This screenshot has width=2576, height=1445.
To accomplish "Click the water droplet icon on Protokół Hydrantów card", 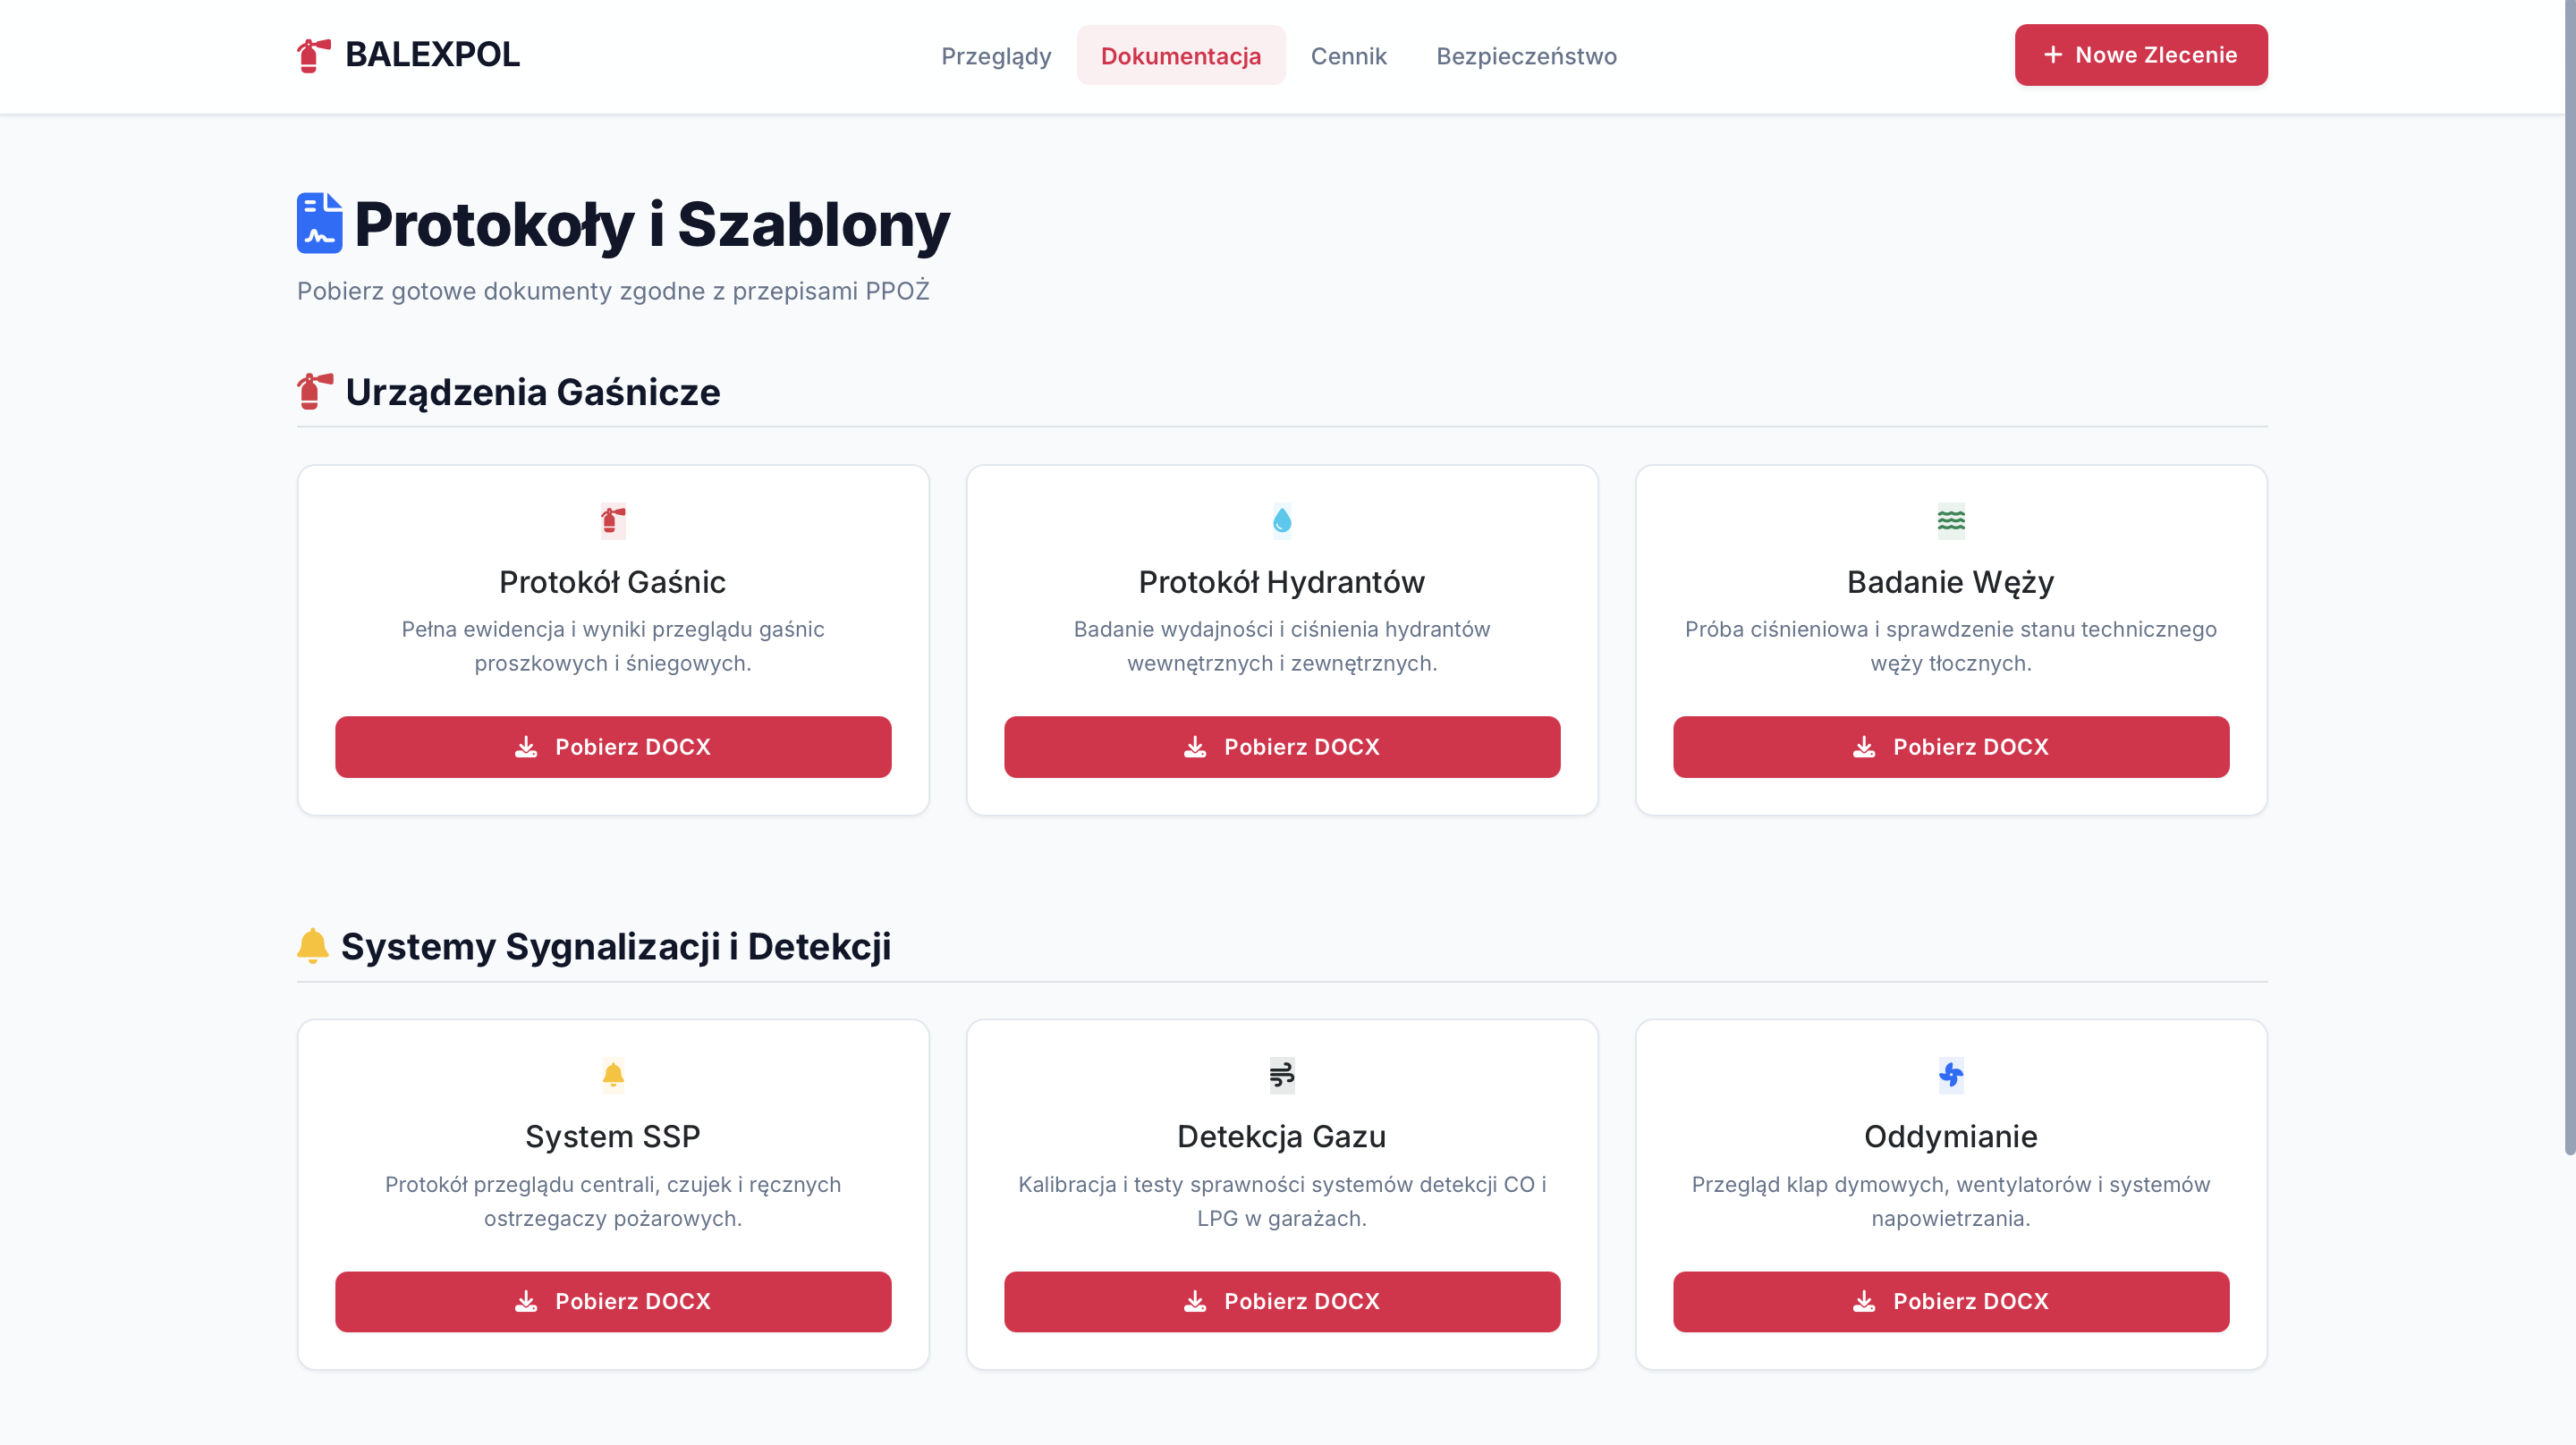I will [x=1281, y=520].
